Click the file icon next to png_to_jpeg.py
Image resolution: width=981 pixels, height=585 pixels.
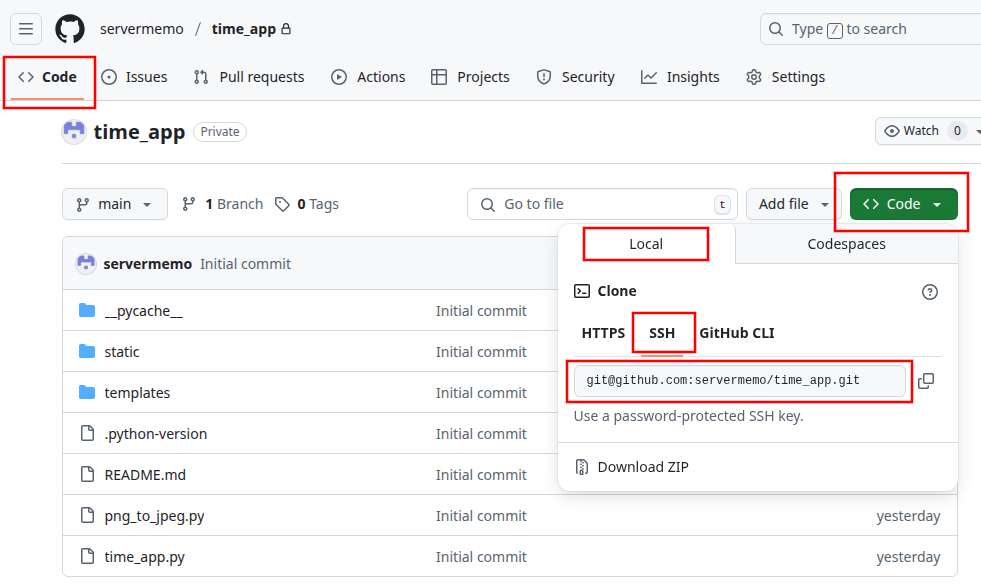click(88, 516)
